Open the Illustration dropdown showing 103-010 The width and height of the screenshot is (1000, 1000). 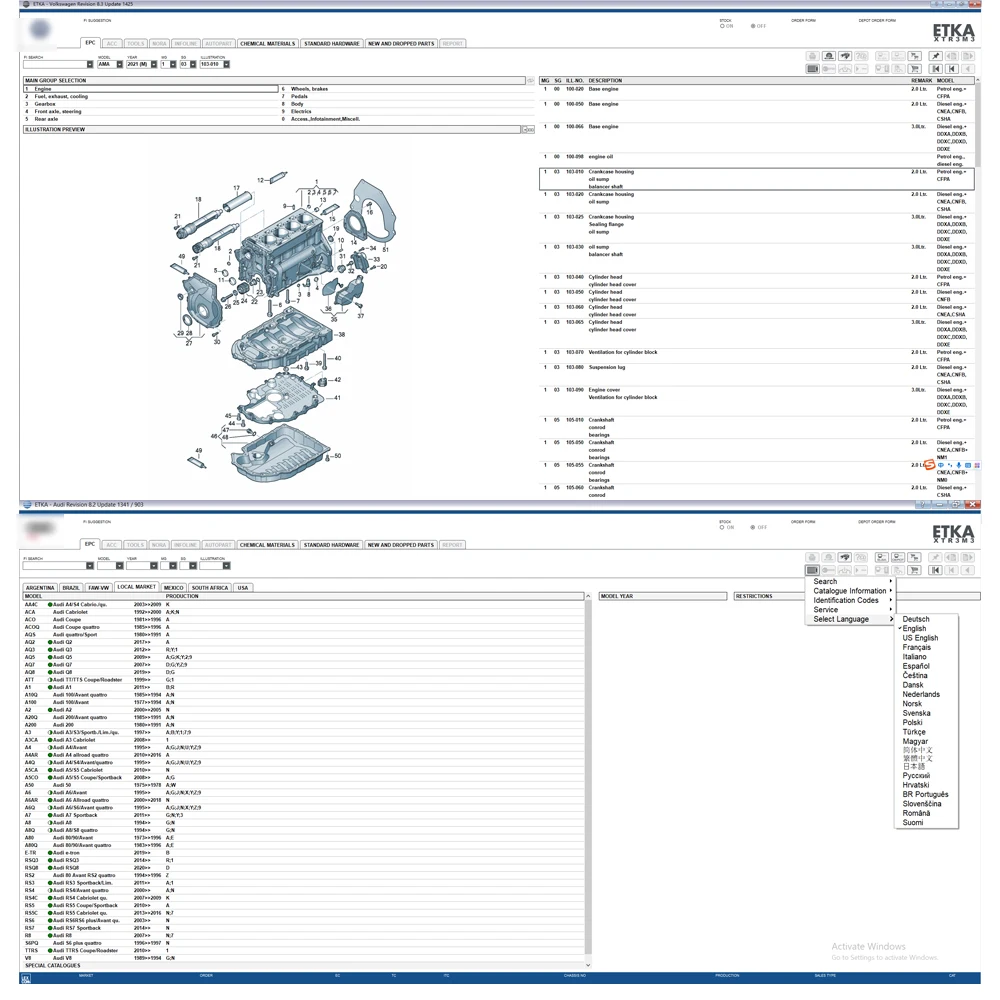point(226,64)
